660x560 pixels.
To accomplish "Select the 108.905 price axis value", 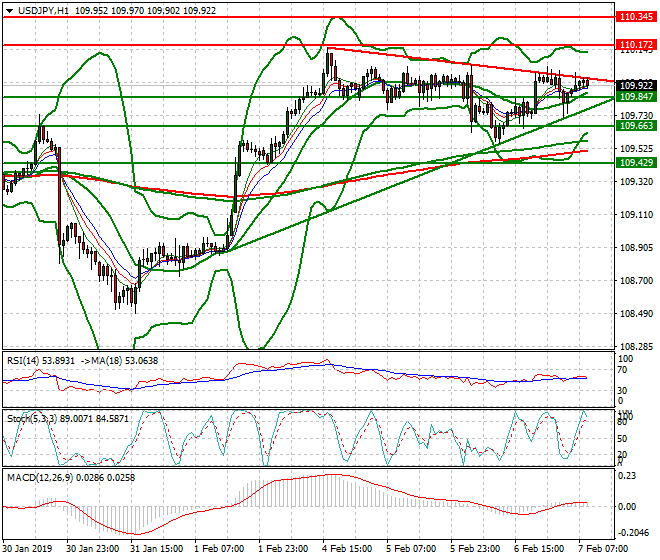I will [x=637, y=248].
